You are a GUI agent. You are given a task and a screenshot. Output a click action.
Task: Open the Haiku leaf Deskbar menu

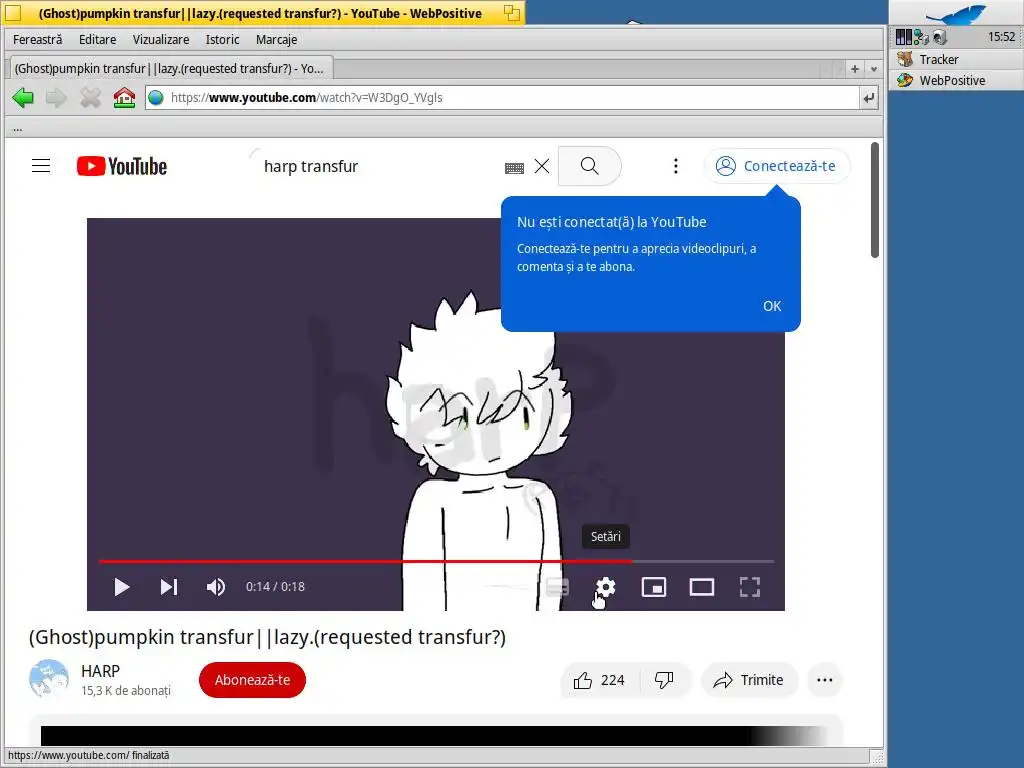click(956, 14)
